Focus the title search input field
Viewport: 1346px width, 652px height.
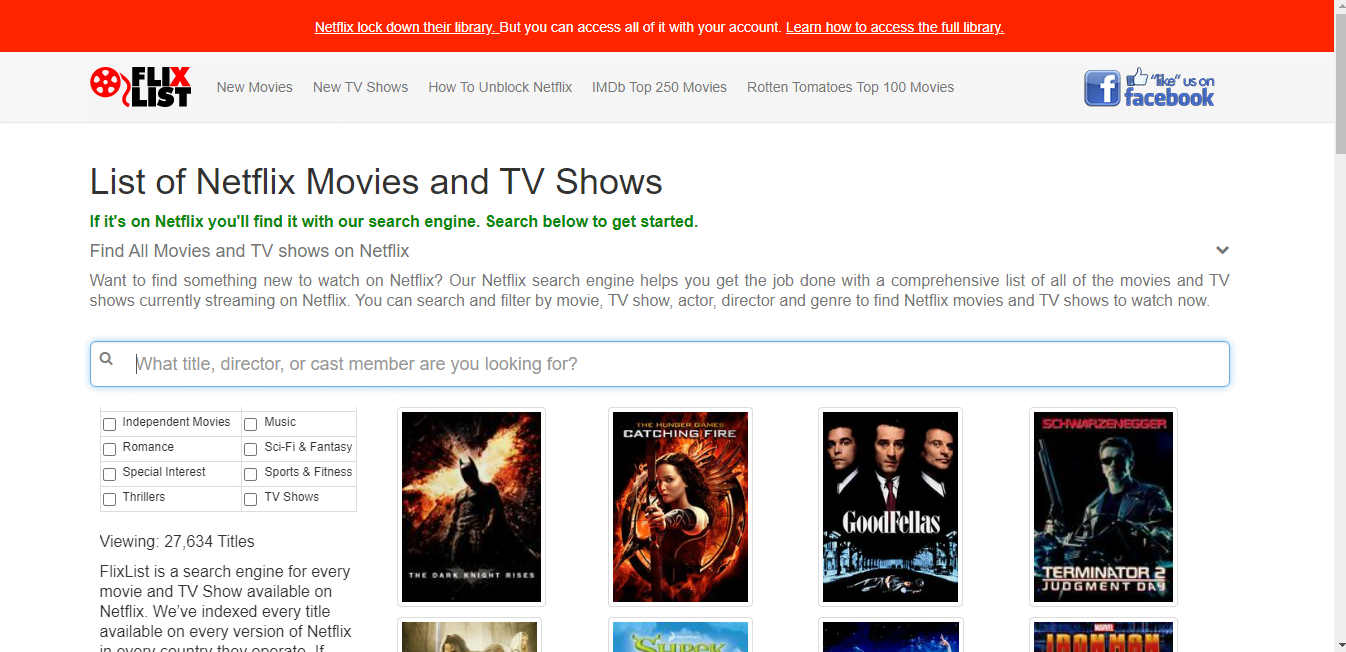(660, 364)
